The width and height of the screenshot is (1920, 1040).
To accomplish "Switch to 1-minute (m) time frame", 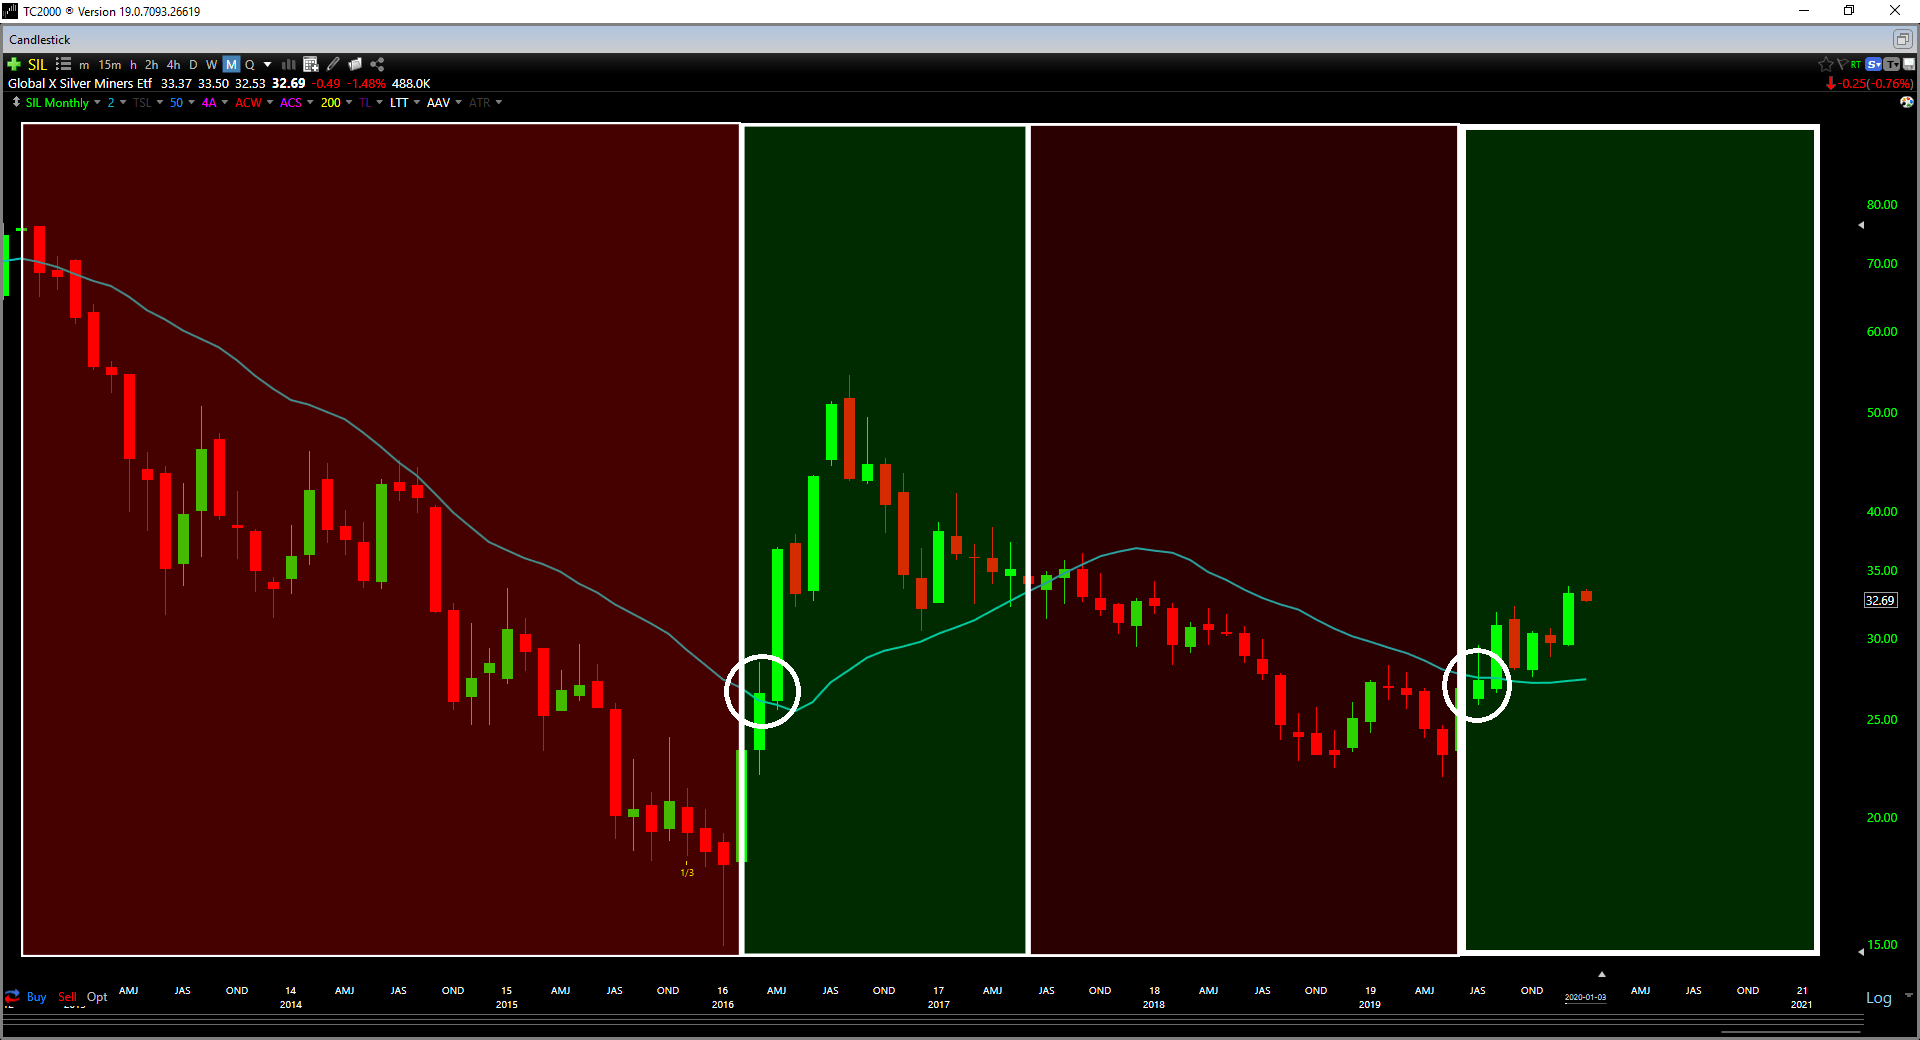I will click(84, 64).
